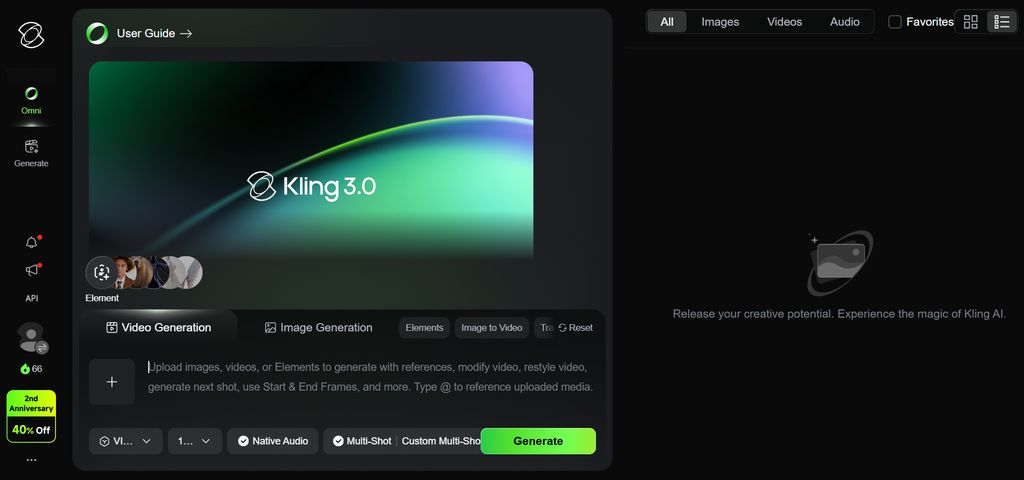Add a new Element with the plus icon
The width and height of the screenshot is (1024, 480).
click(101, 272)
